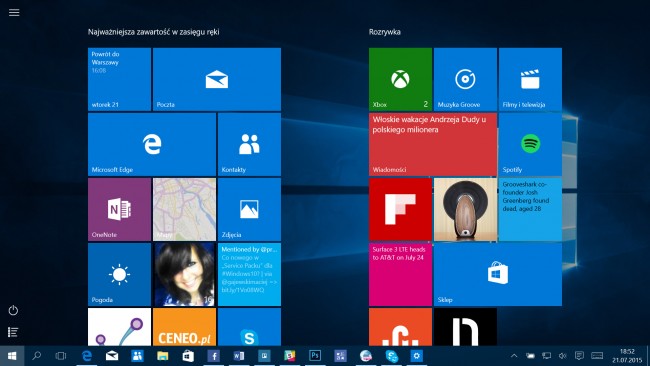The width and height of the screenshot is (650, 366).
Task: Click the Power button in the left rail
Action: coord(13,310)
